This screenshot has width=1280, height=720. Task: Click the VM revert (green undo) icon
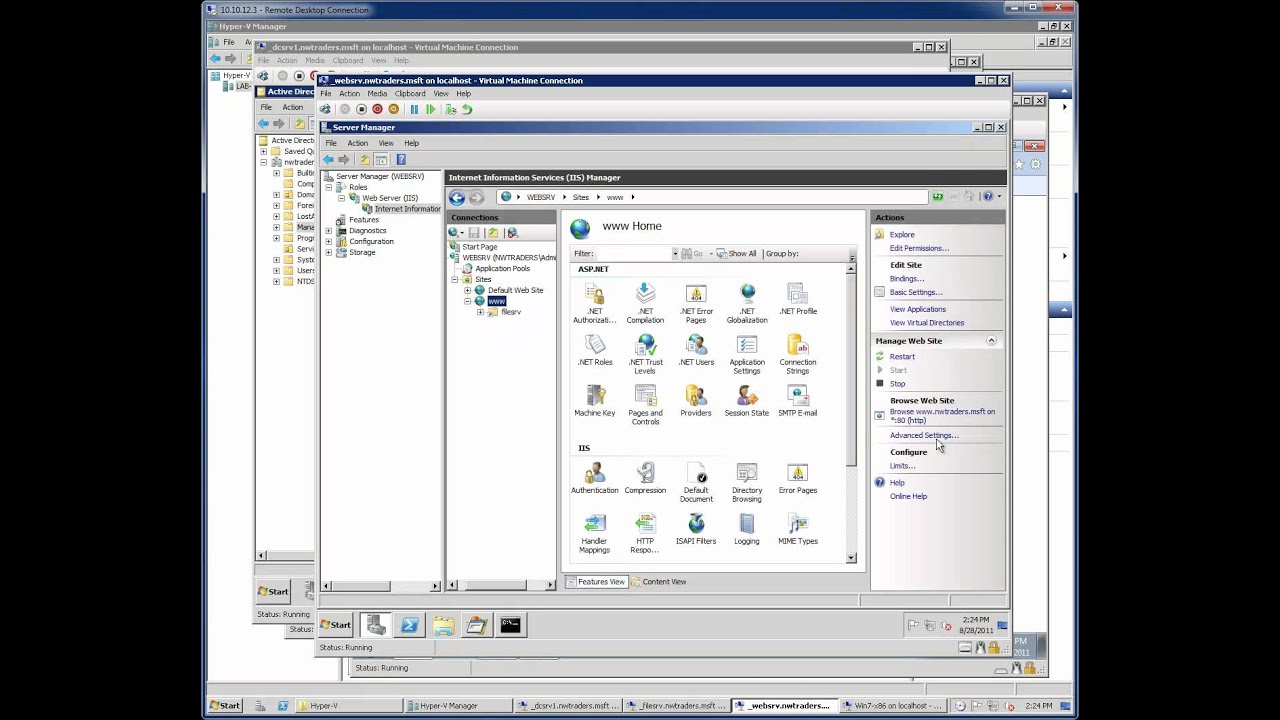tap(467, 110)
